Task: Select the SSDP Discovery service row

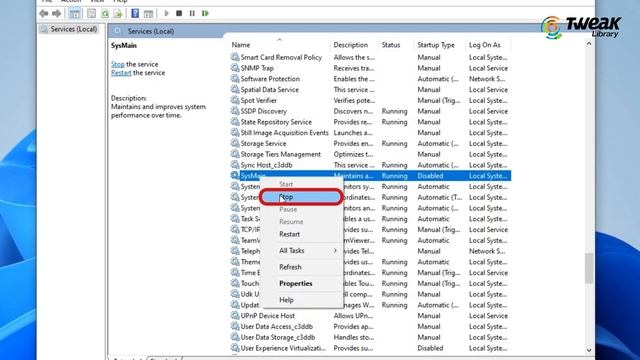Action: (x=370, y=111)
